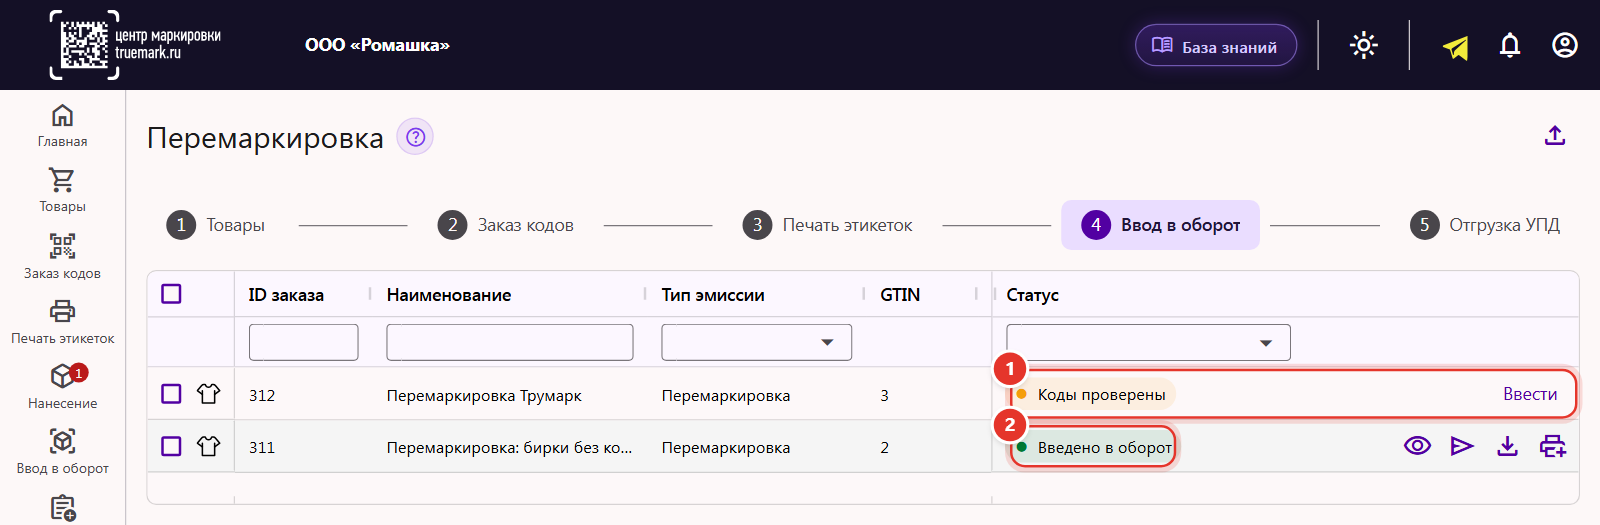Tick the checkbox for order 311

coord(171,446)
